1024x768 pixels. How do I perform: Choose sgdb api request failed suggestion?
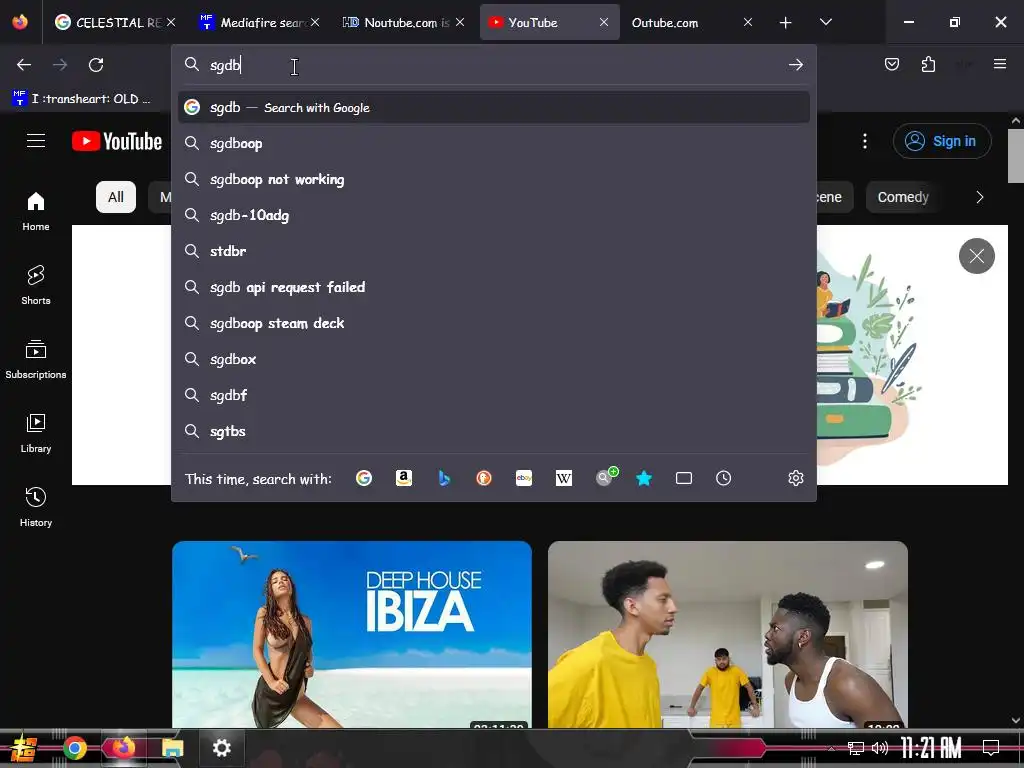(494, 287)
